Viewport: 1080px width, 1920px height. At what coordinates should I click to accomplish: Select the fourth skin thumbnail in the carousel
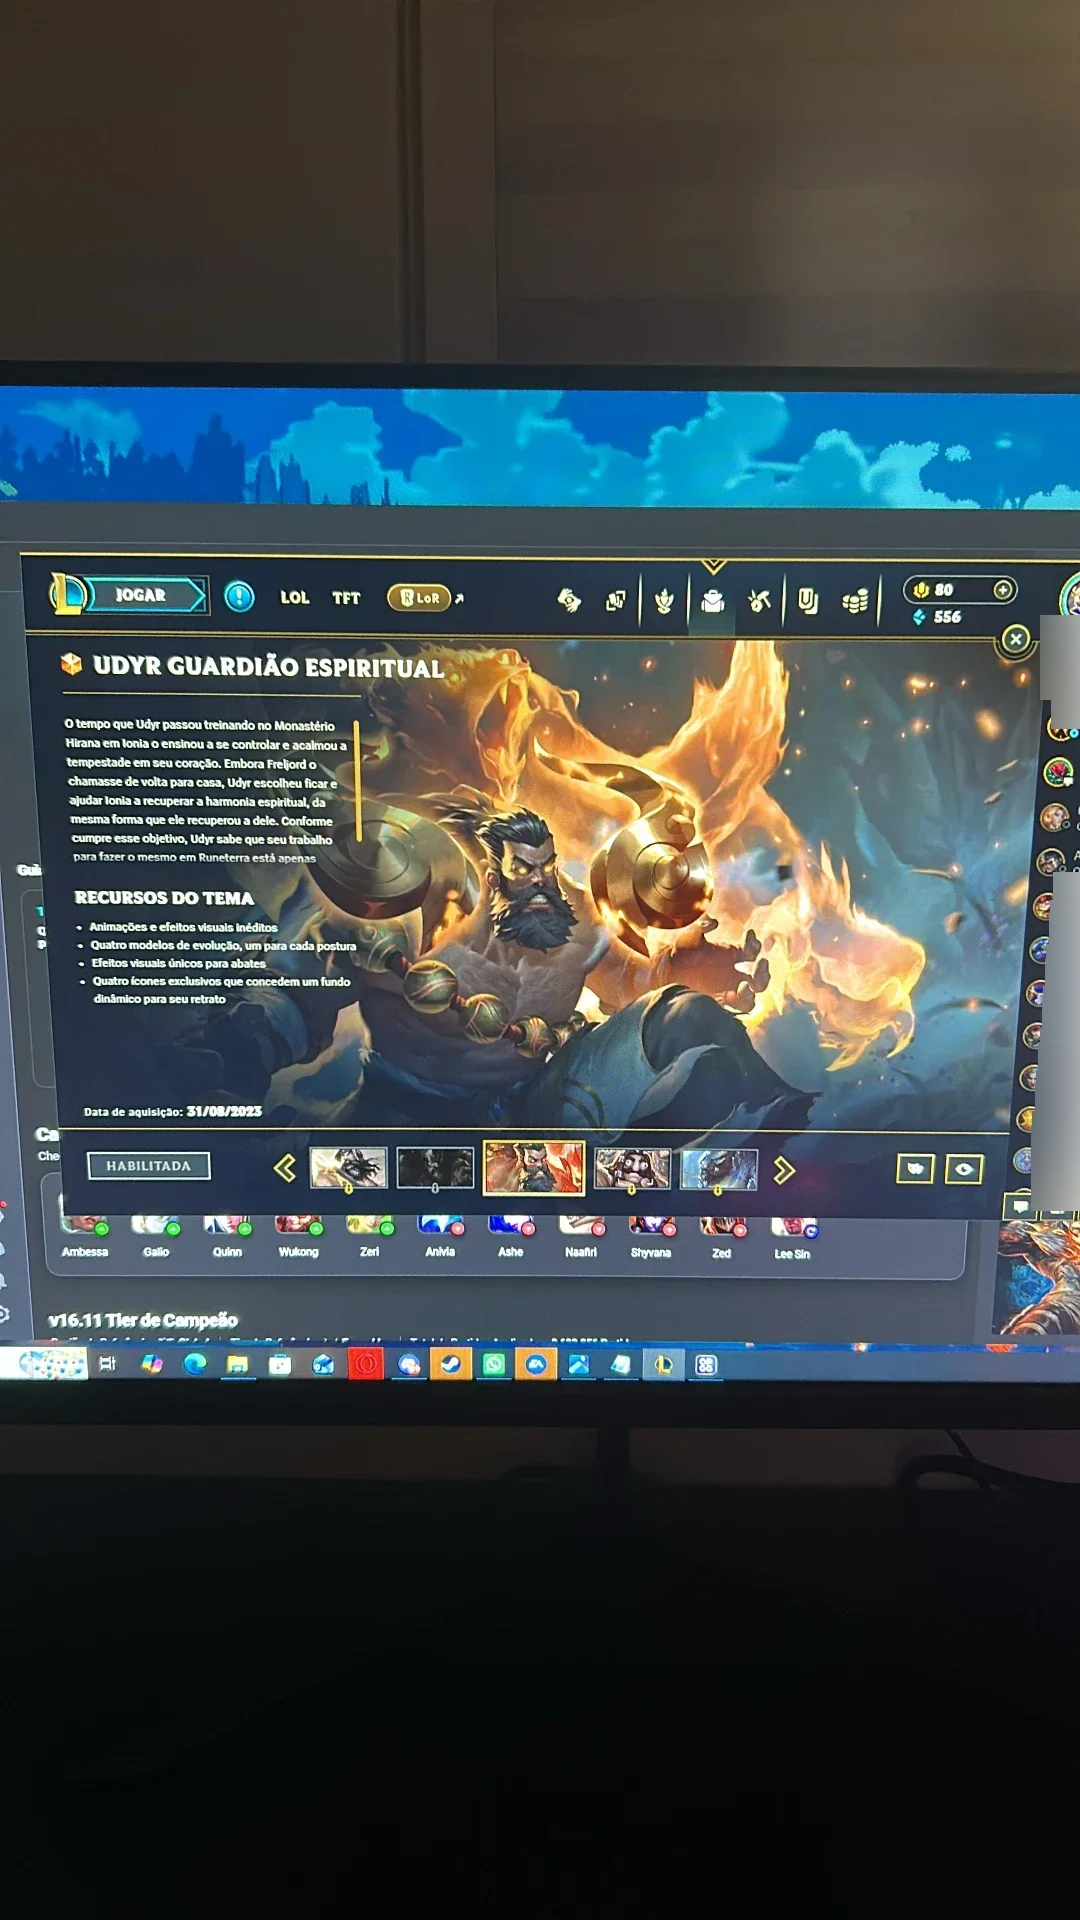pos(632,1169)
